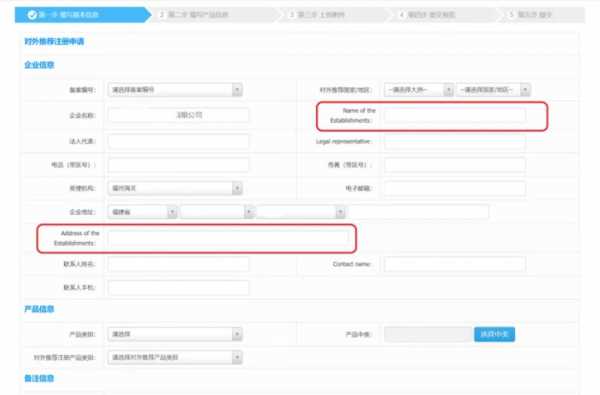Screen dimensions: 600x395
Task: Click the blue select subcategory button
Action: point(494,334)
